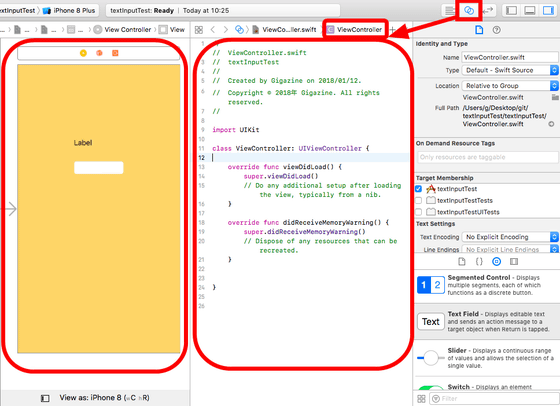
Task: Click line class ViewController: UIViewController
Action: coord(291,148)
